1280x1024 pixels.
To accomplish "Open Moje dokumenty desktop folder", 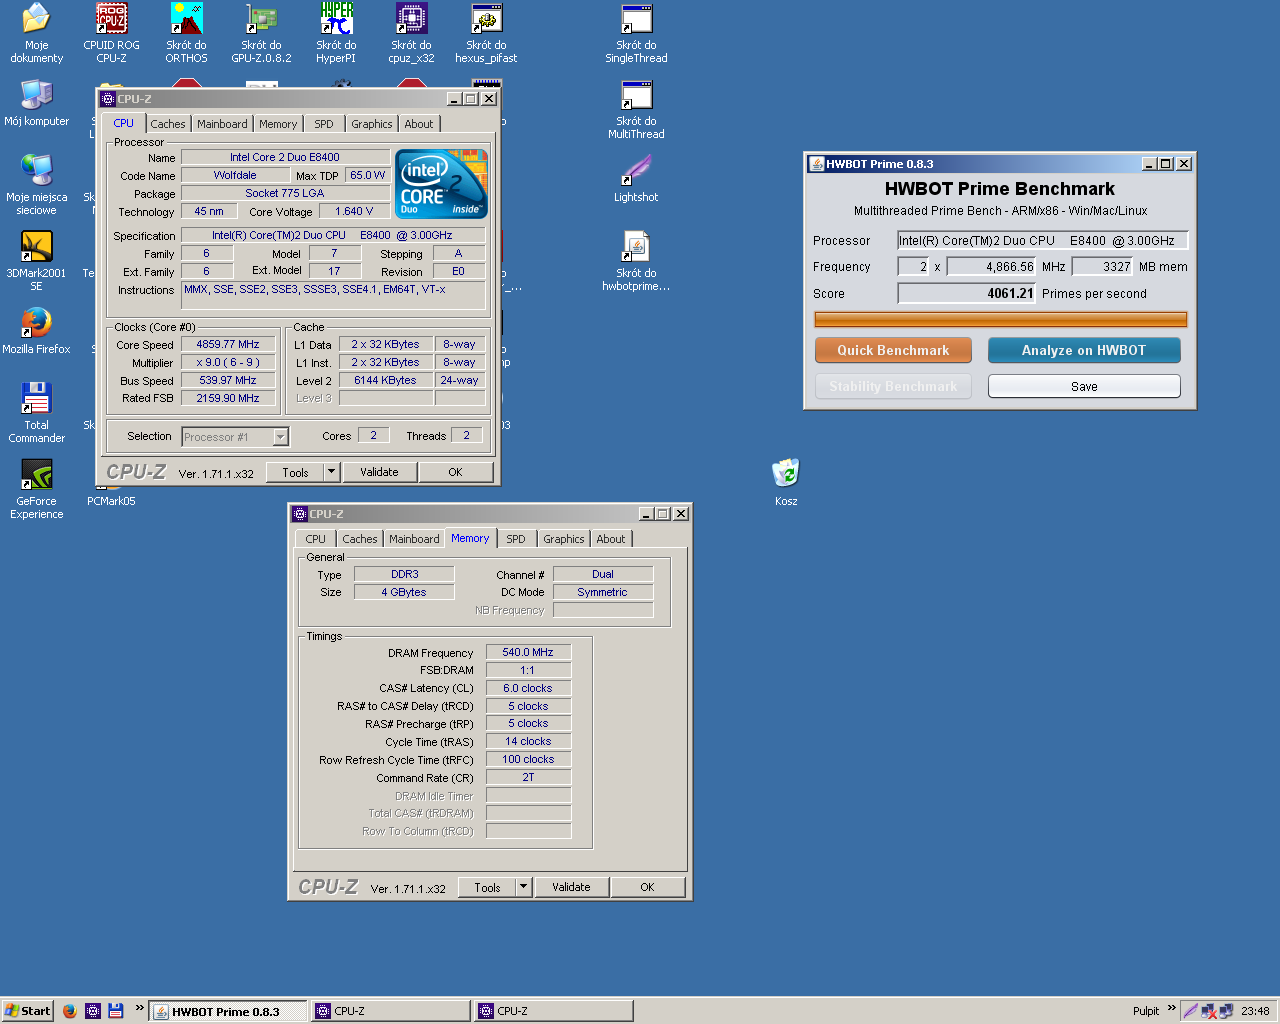I will 36,33.
